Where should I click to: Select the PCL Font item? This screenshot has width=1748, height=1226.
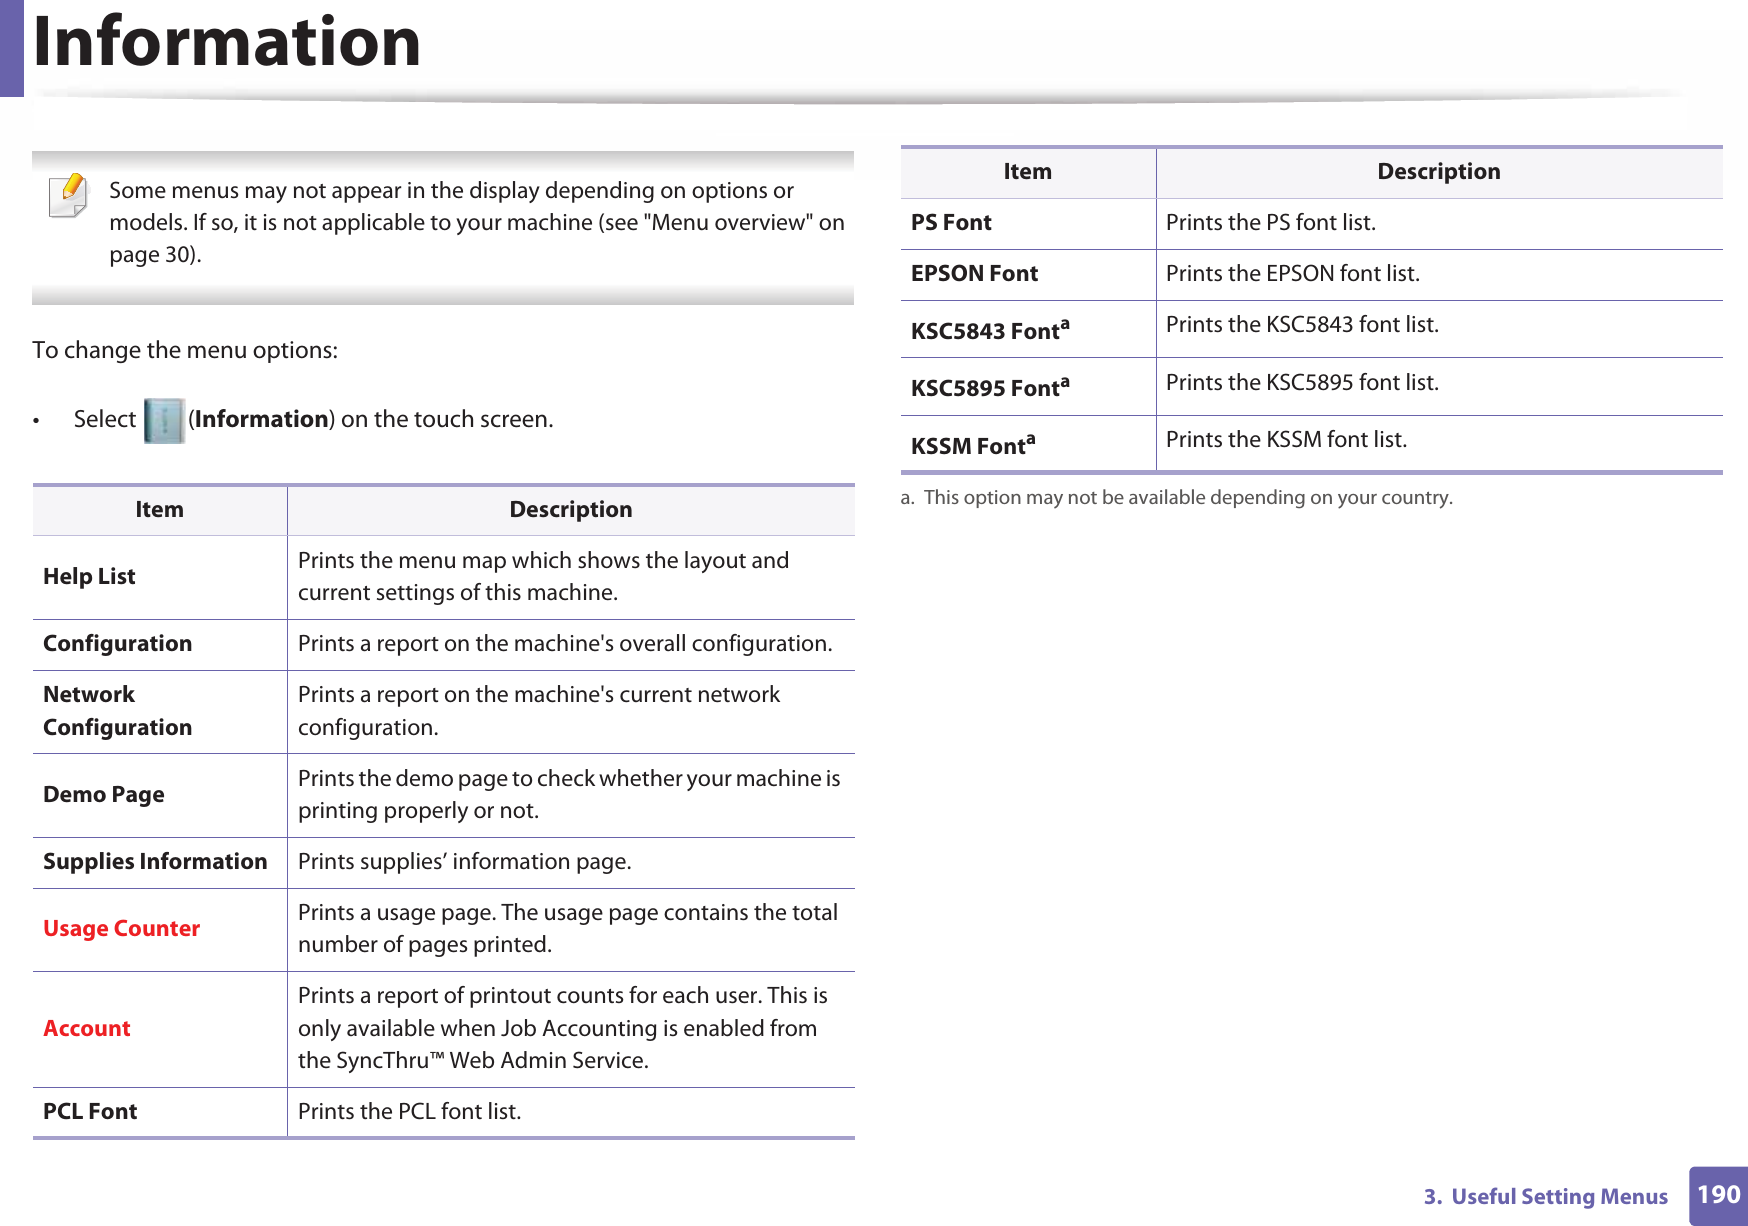[x=90, y=1112]
